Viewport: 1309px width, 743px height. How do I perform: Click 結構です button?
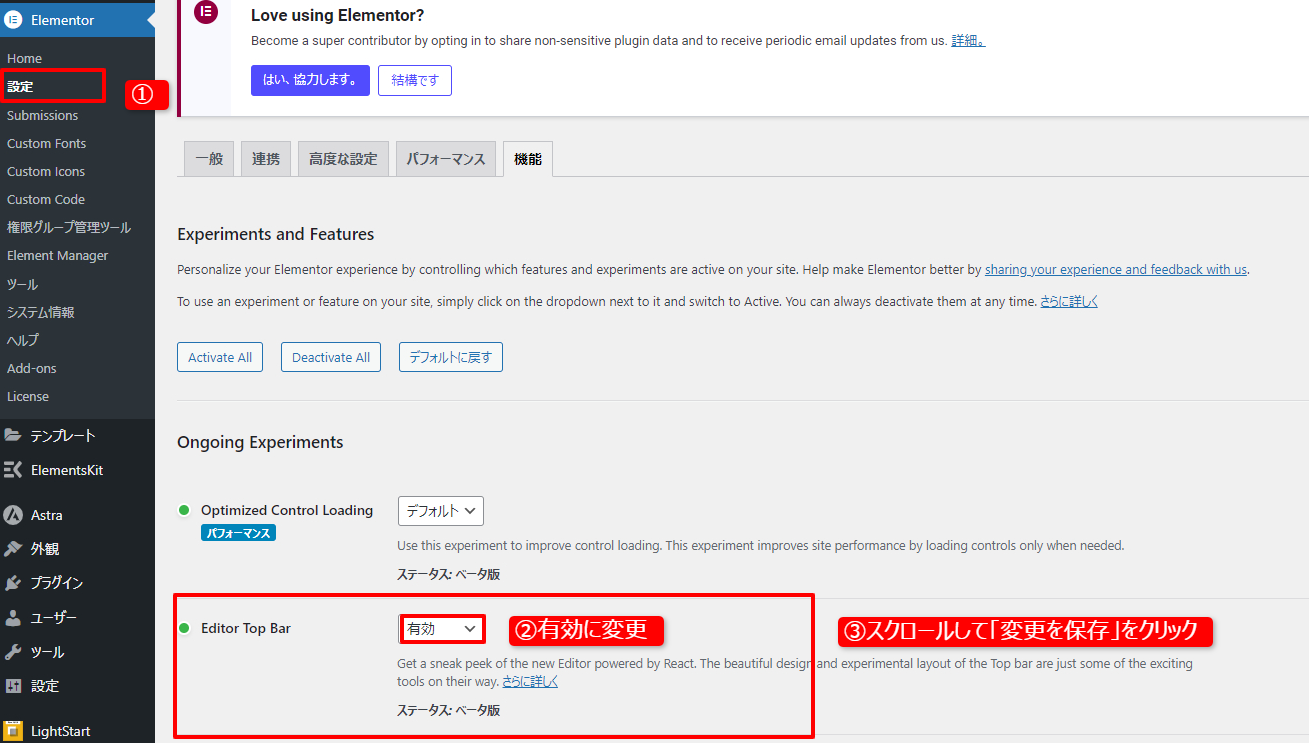pos(415,80)
